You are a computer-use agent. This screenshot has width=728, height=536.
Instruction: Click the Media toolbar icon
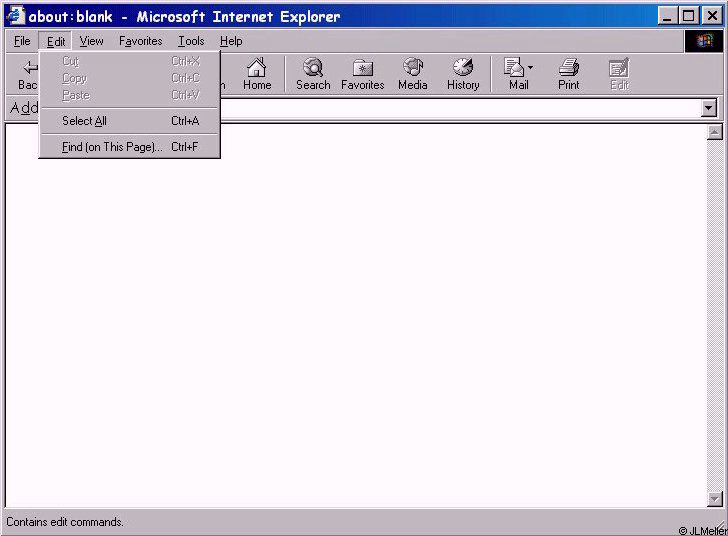point(413,68)
